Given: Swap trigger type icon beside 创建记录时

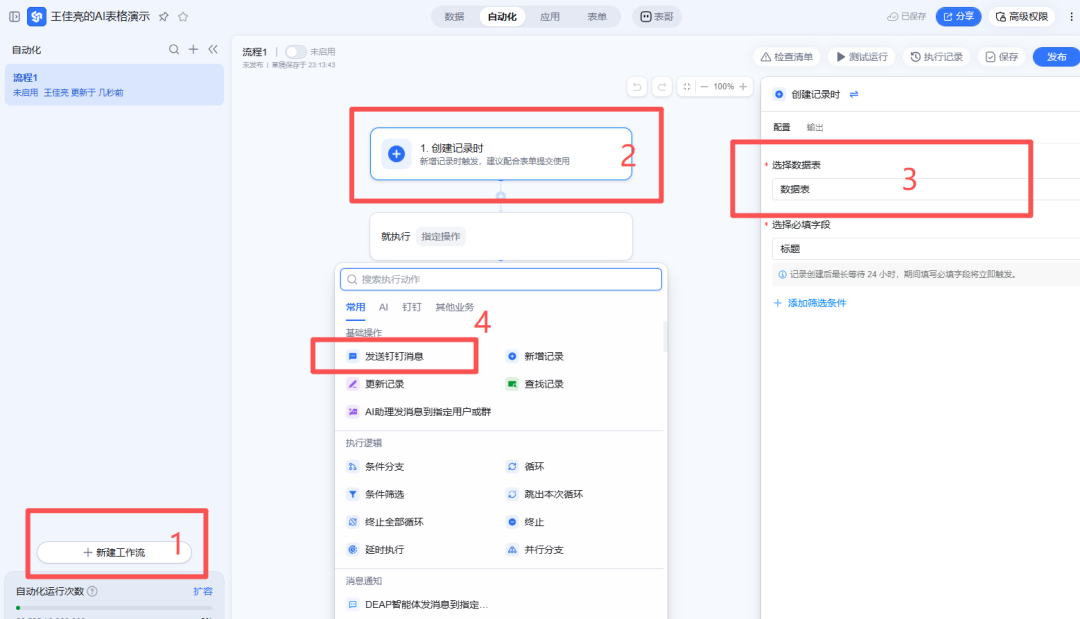Looking at the screenshot, I should tap(854, 94).
